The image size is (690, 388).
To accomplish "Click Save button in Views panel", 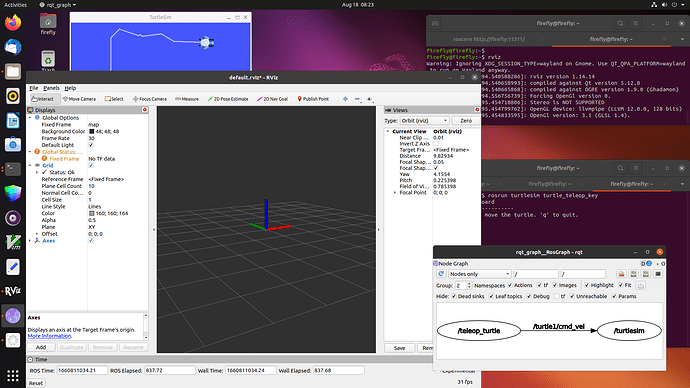I will pyautogui.click(x=399, y=348).
